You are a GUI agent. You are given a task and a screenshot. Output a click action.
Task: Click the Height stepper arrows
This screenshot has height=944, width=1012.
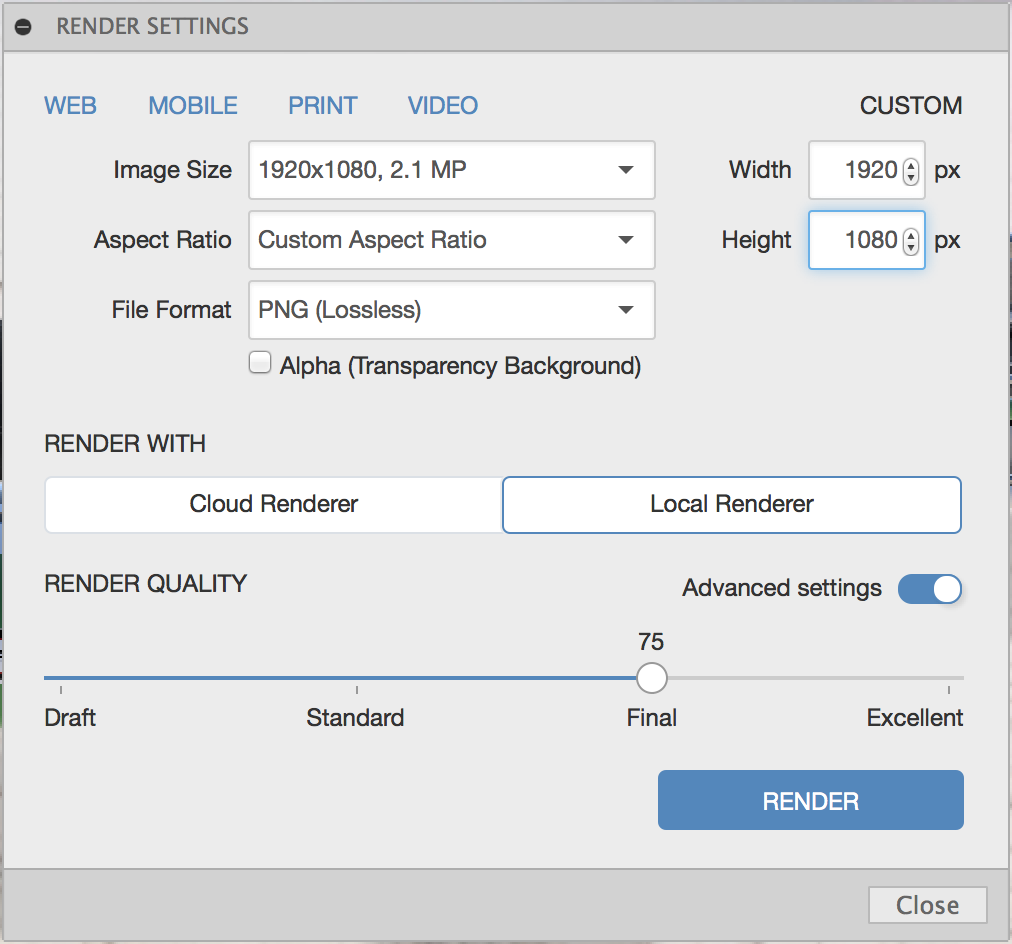click(910, 241)
